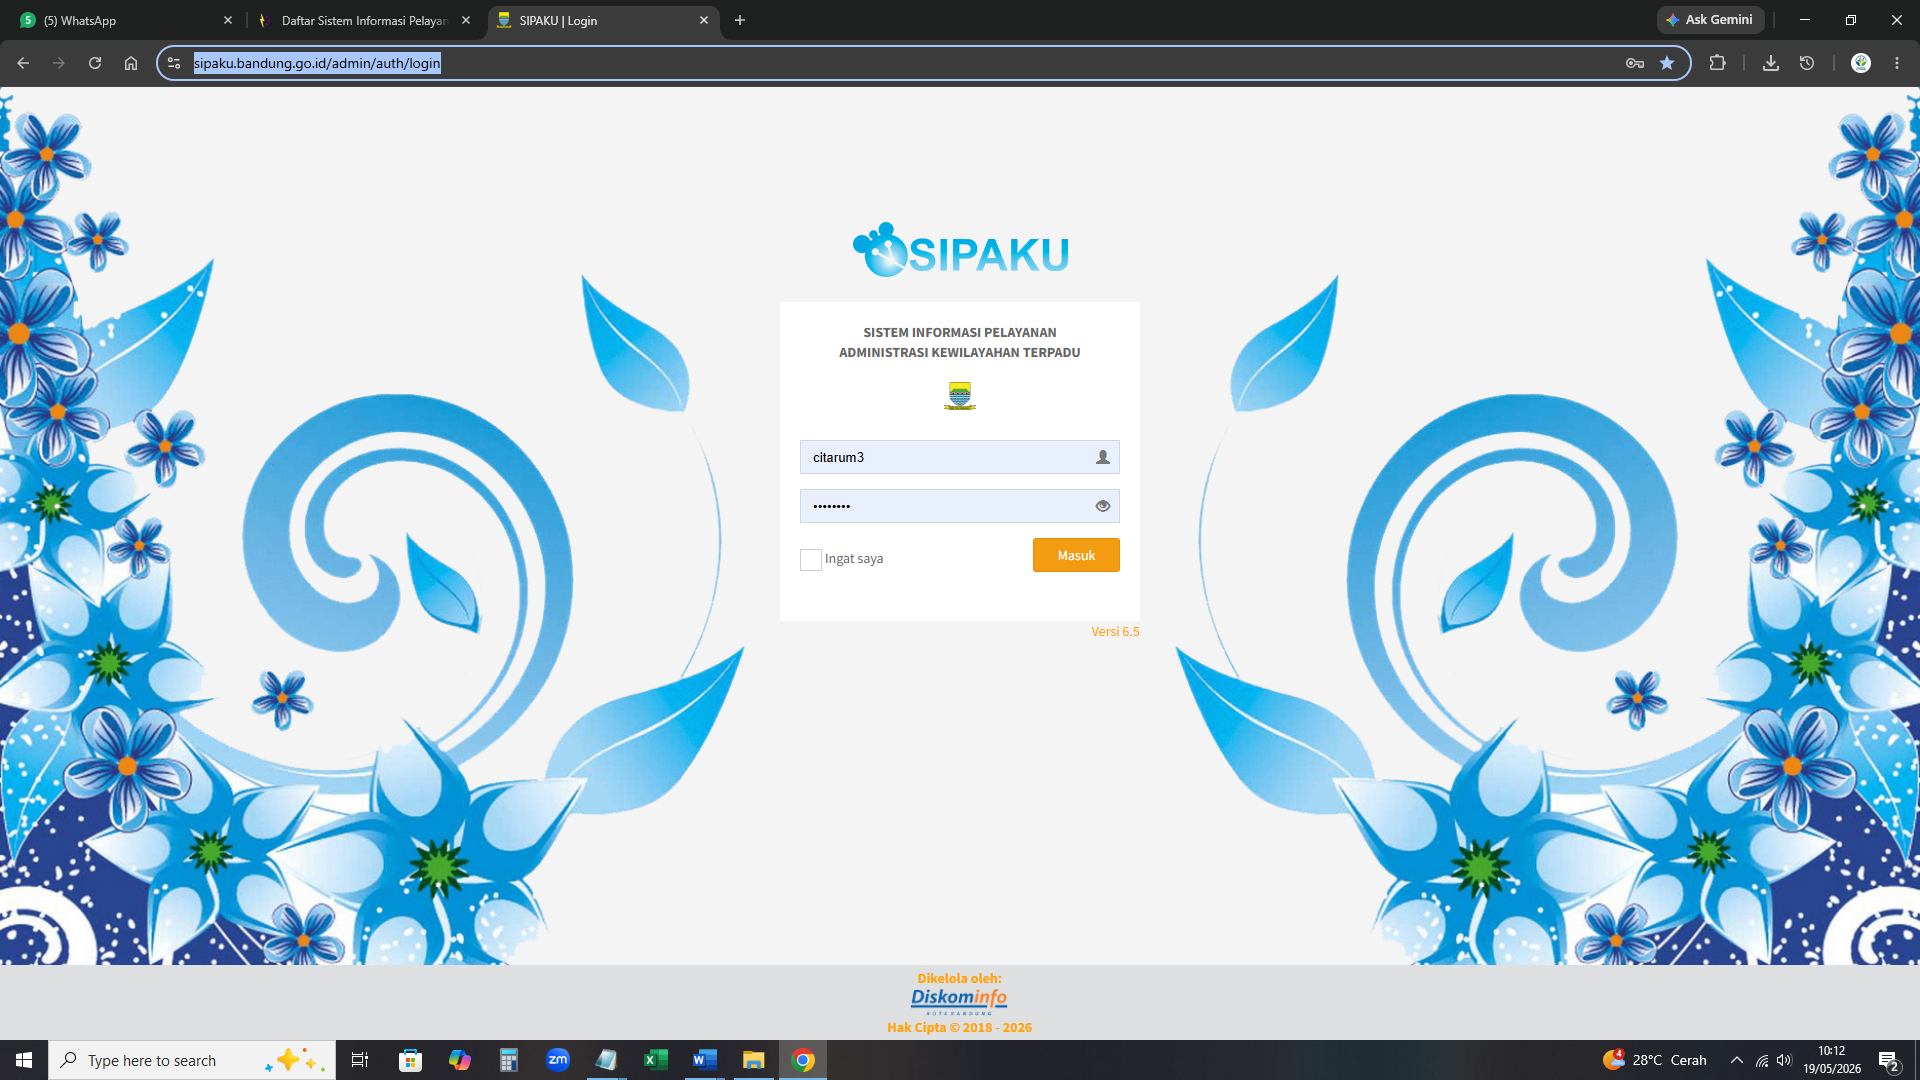Open Task View on taskbar
Screen dimensions: 1920x1080
pos(360,1060)
